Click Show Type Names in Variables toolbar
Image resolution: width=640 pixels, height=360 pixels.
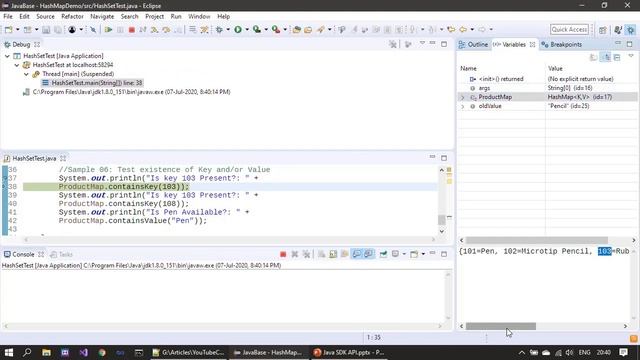(594, 58)
